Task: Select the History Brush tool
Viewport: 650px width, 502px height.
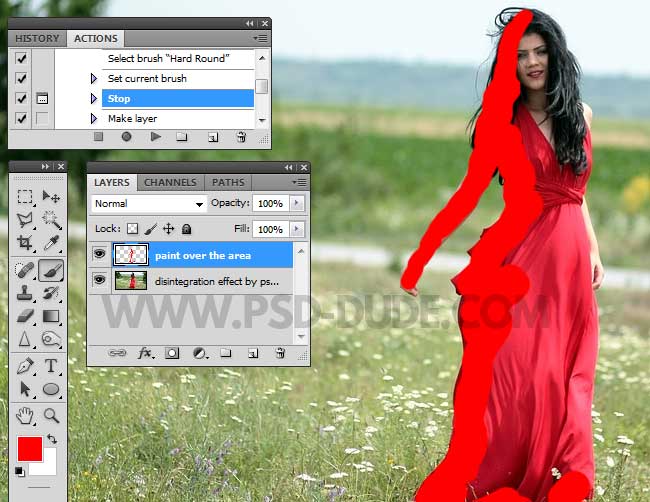Action: tap(51, 293)
